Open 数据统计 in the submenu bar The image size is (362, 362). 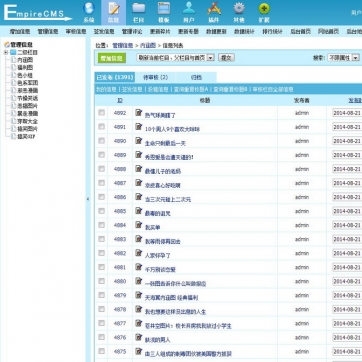pyautogui.click(x=244, y=32)
